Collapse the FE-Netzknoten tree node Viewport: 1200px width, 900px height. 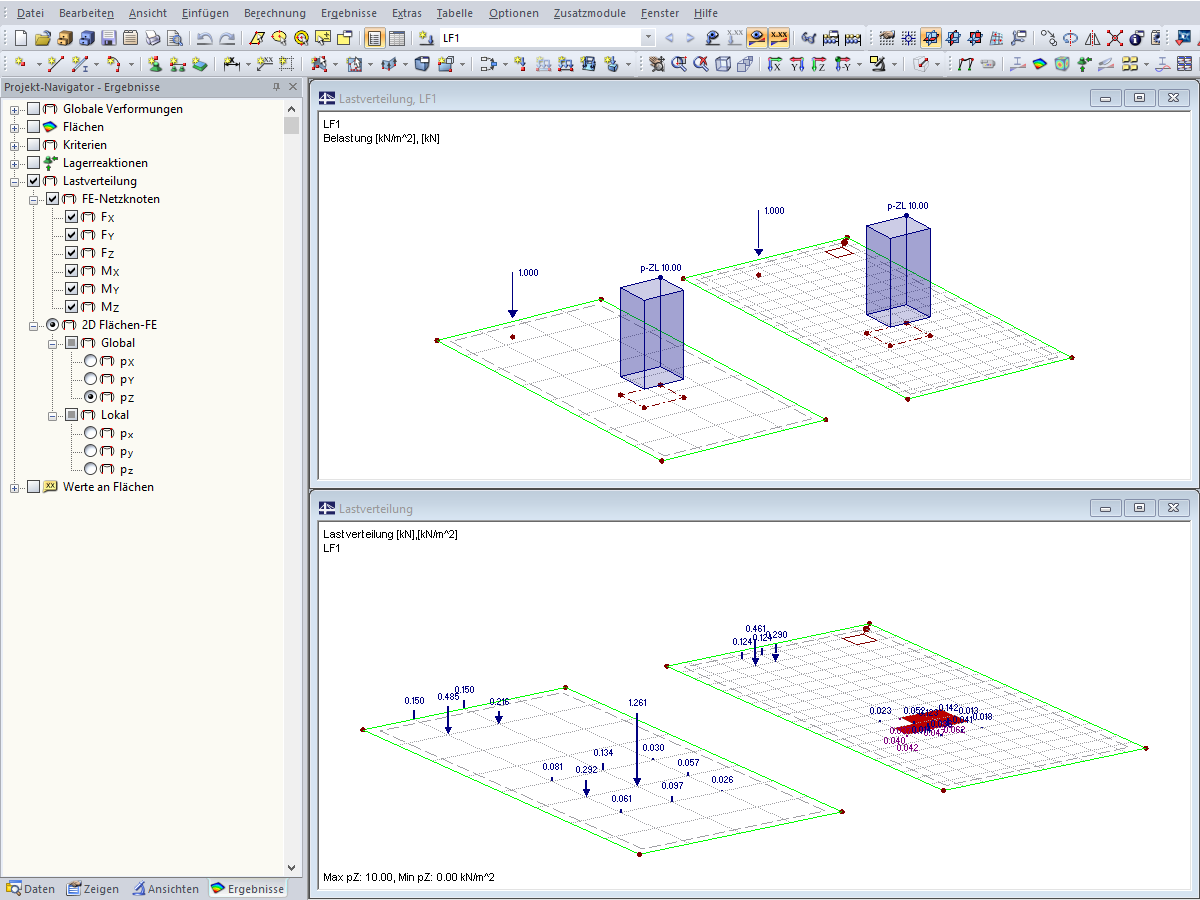(34, 199)
